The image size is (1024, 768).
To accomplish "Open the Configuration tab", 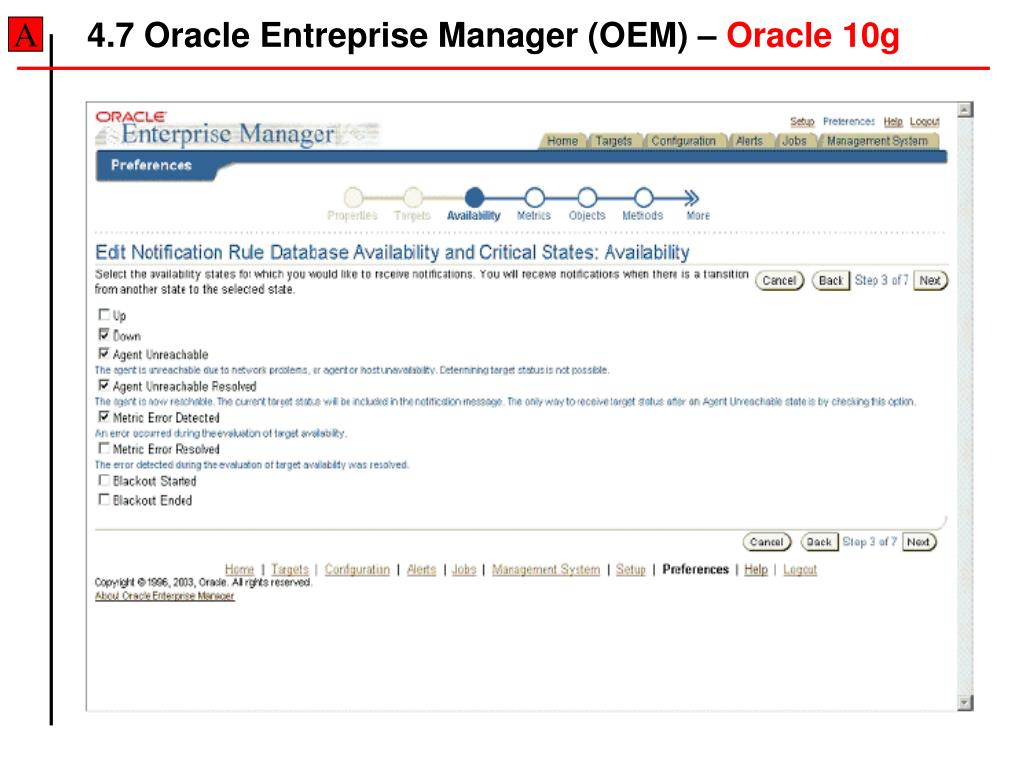I will tap(683, 141).
